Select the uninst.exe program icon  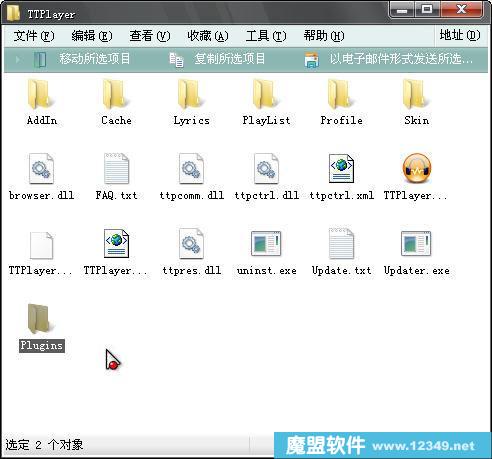pyautogui.click(x=266, y=244)
